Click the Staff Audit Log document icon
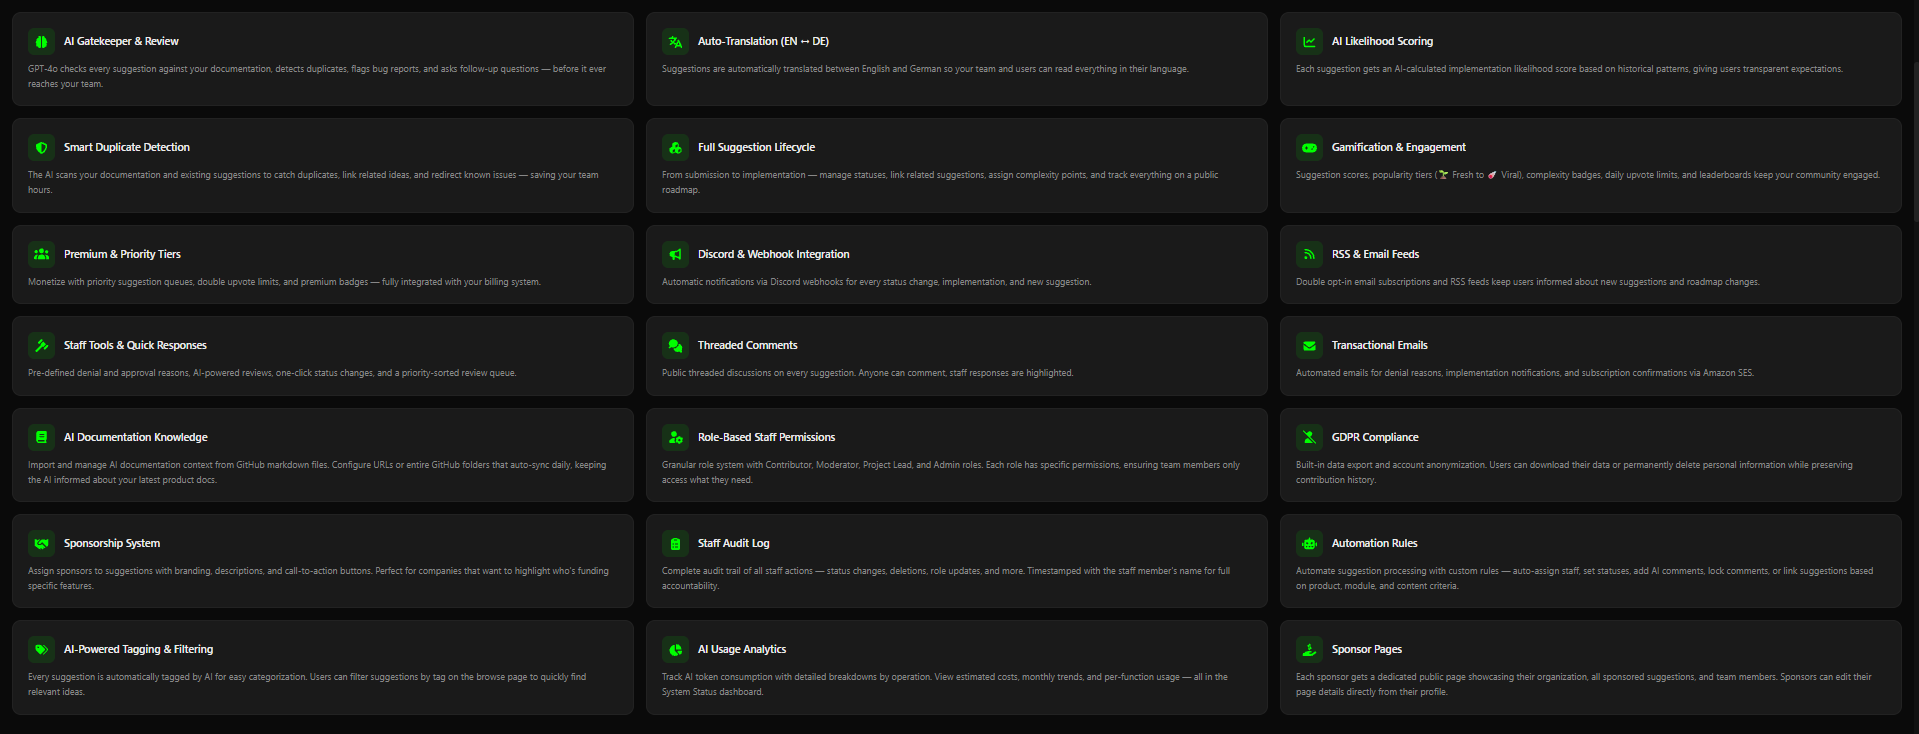 pyautogui.click(x=675, y=543)
